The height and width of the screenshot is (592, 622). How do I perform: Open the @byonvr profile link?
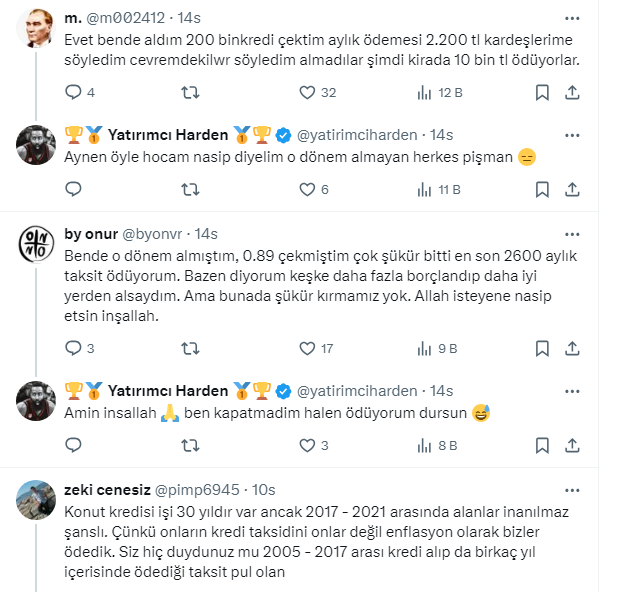point(155,234)
